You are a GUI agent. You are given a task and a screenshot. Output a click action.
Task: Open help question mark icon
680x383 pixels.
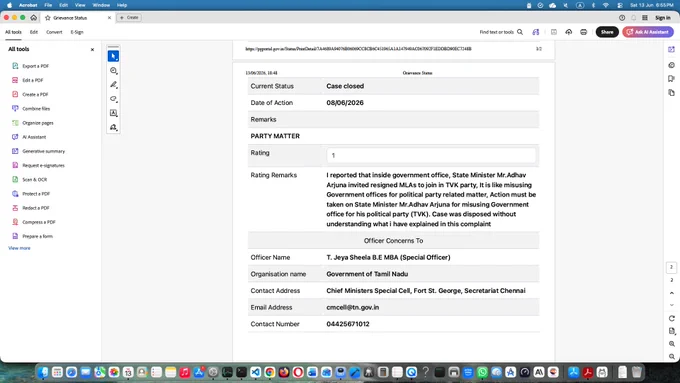tap(622, 18)
